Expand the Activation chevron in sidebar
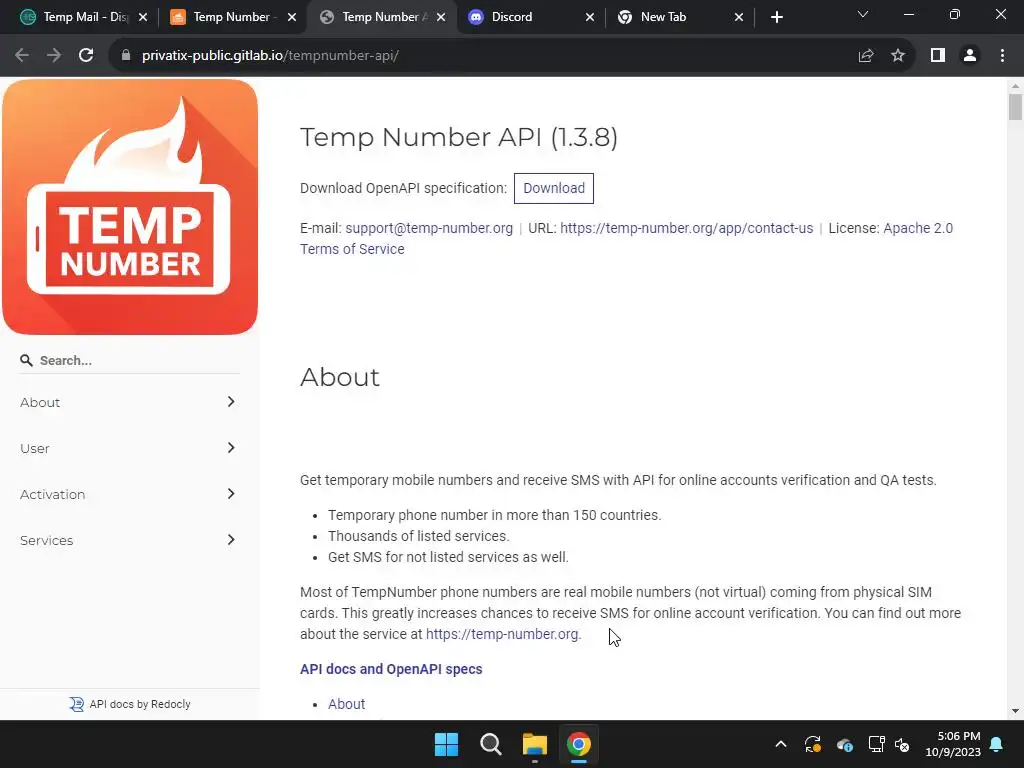 [x=231, y=494]
